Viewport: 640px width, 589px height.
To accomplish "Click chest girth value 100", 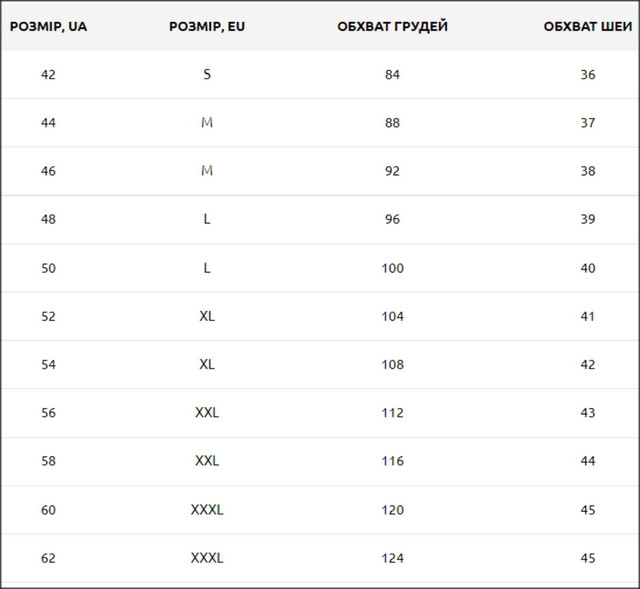I will pyautogui.click(x=392, y=268).
